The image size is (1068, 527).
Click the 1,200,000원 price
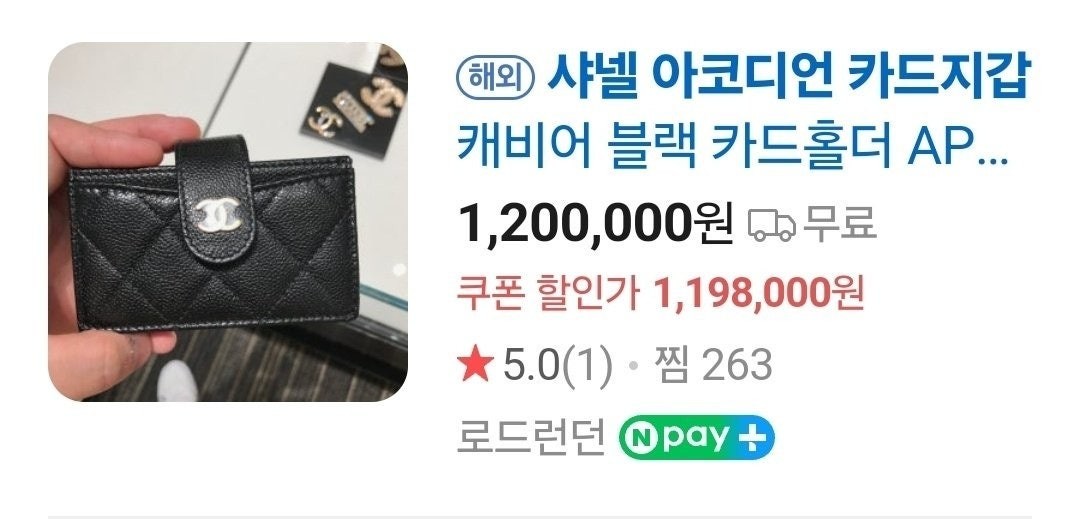pyautogui.click(x=595, y=223)
